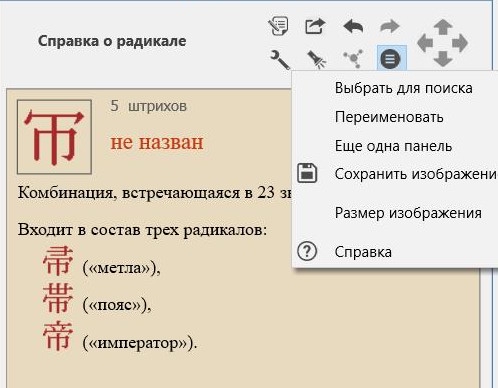The width and height of the screenshot is (498, 388).
Task: Click the «пояс» radical character
Action: click(58, 298)
